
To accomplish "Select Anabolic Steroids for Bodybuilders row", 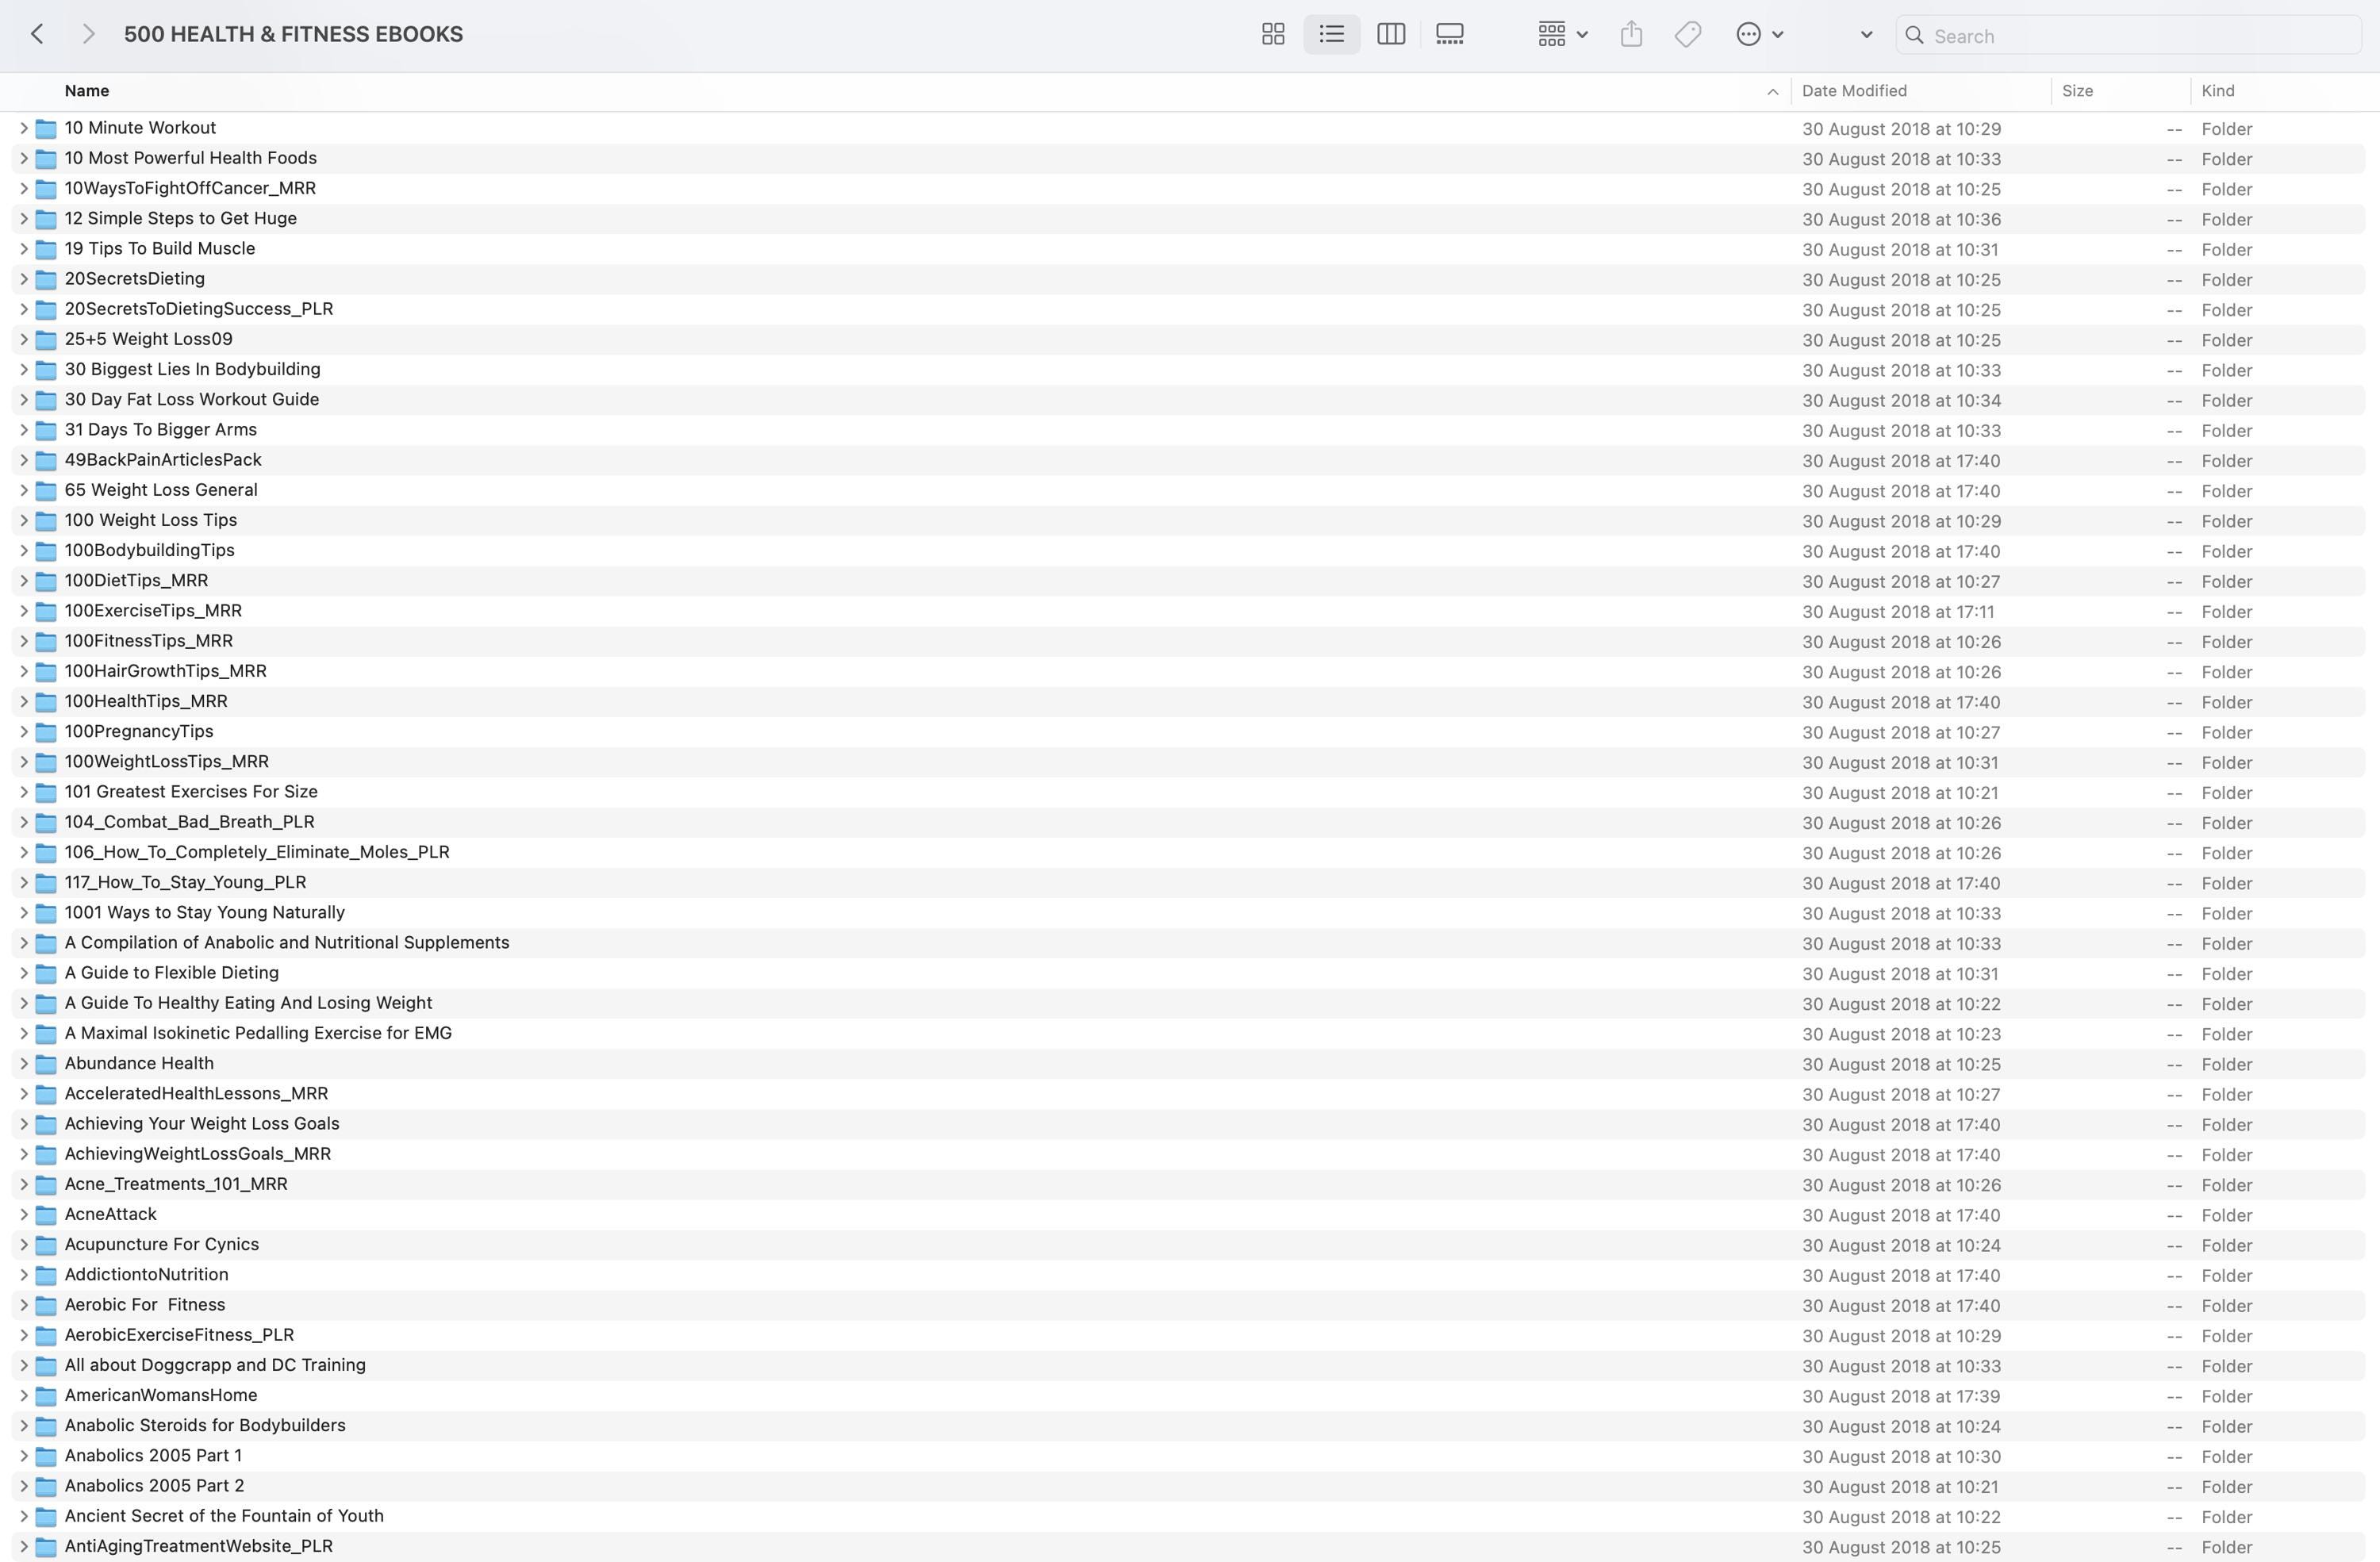I will click(x=1188, y=1426).
